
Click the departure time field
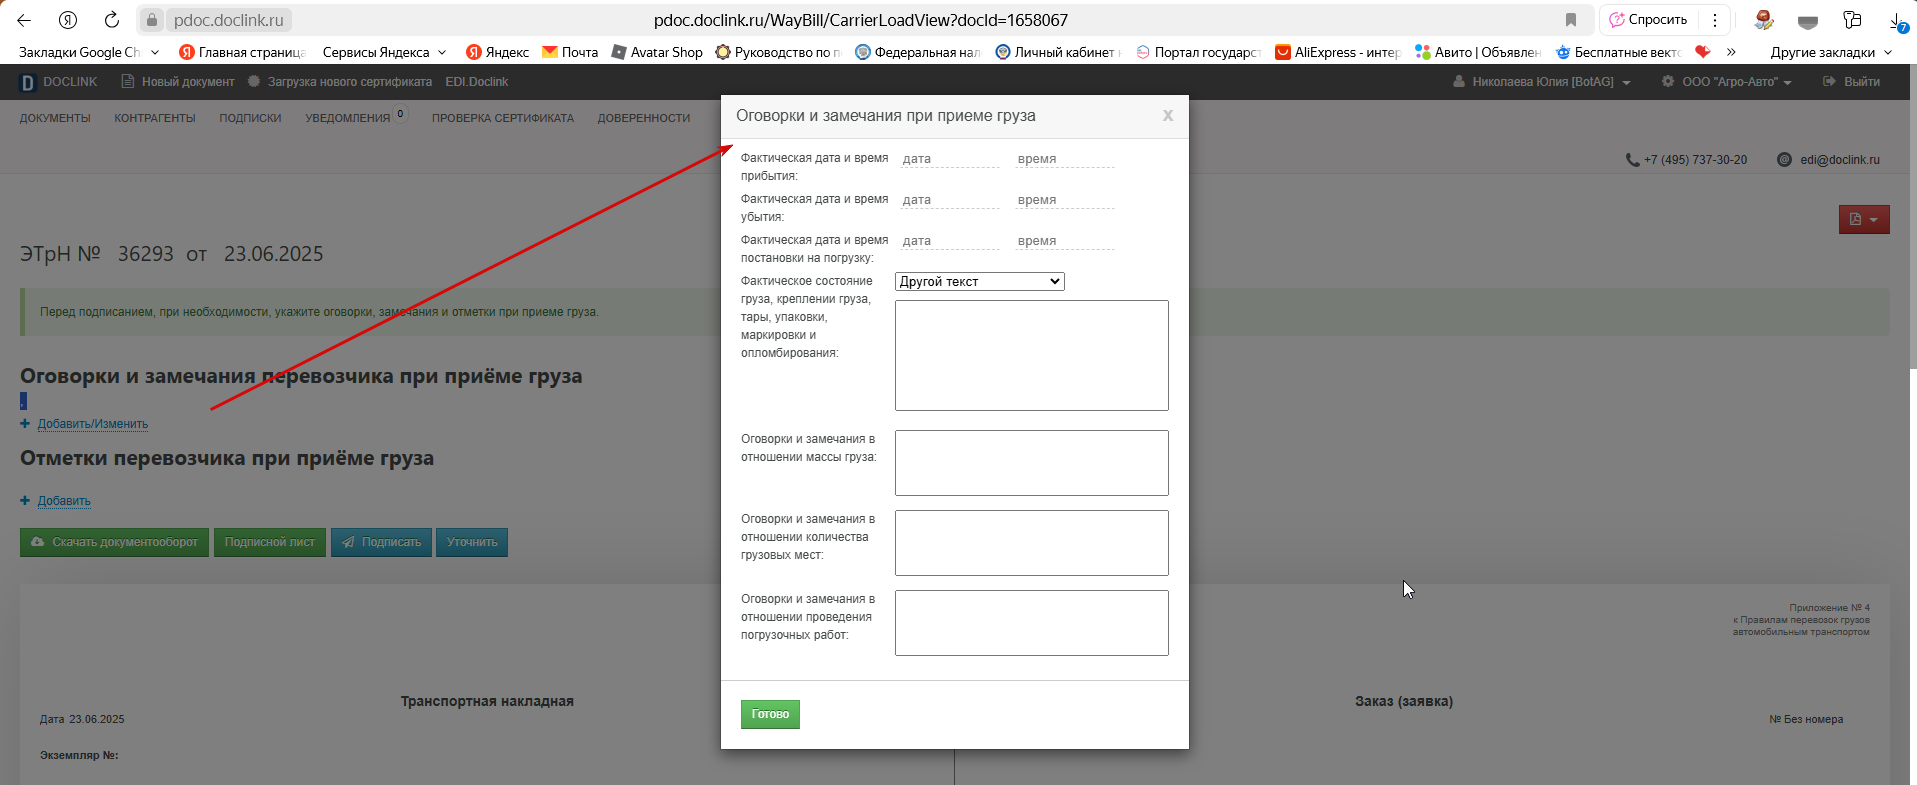pos(1064,200)
